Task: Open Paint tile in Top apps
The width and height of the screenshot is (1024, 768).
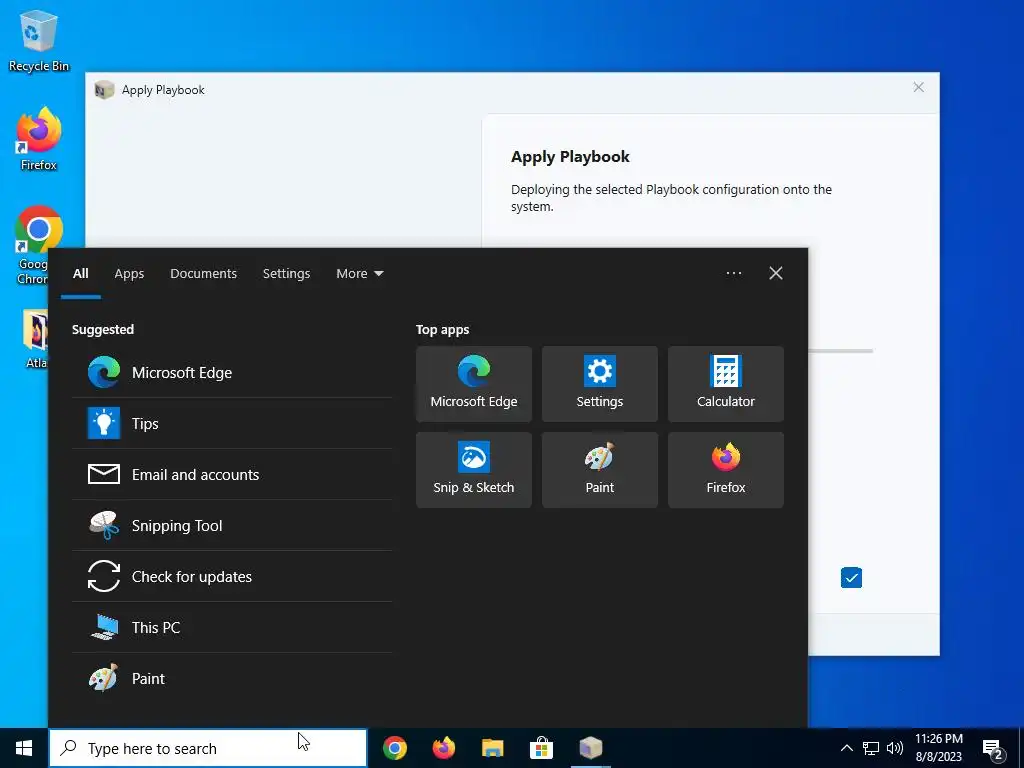Action: [x=600, y=470]
